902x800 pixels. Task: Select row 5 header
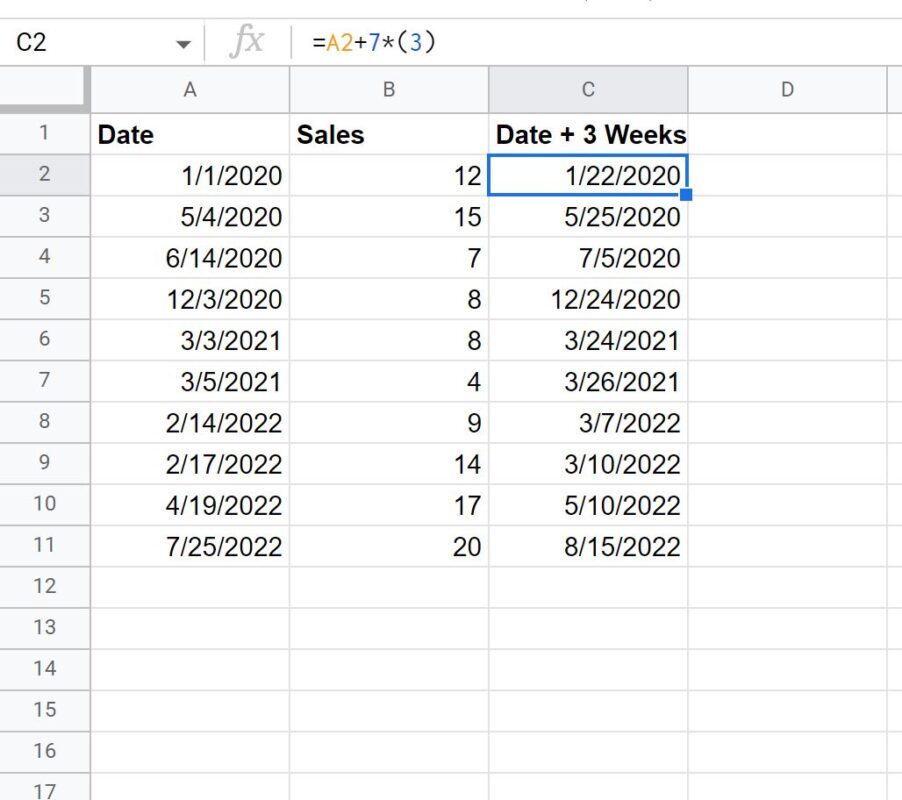coord(44,298)
